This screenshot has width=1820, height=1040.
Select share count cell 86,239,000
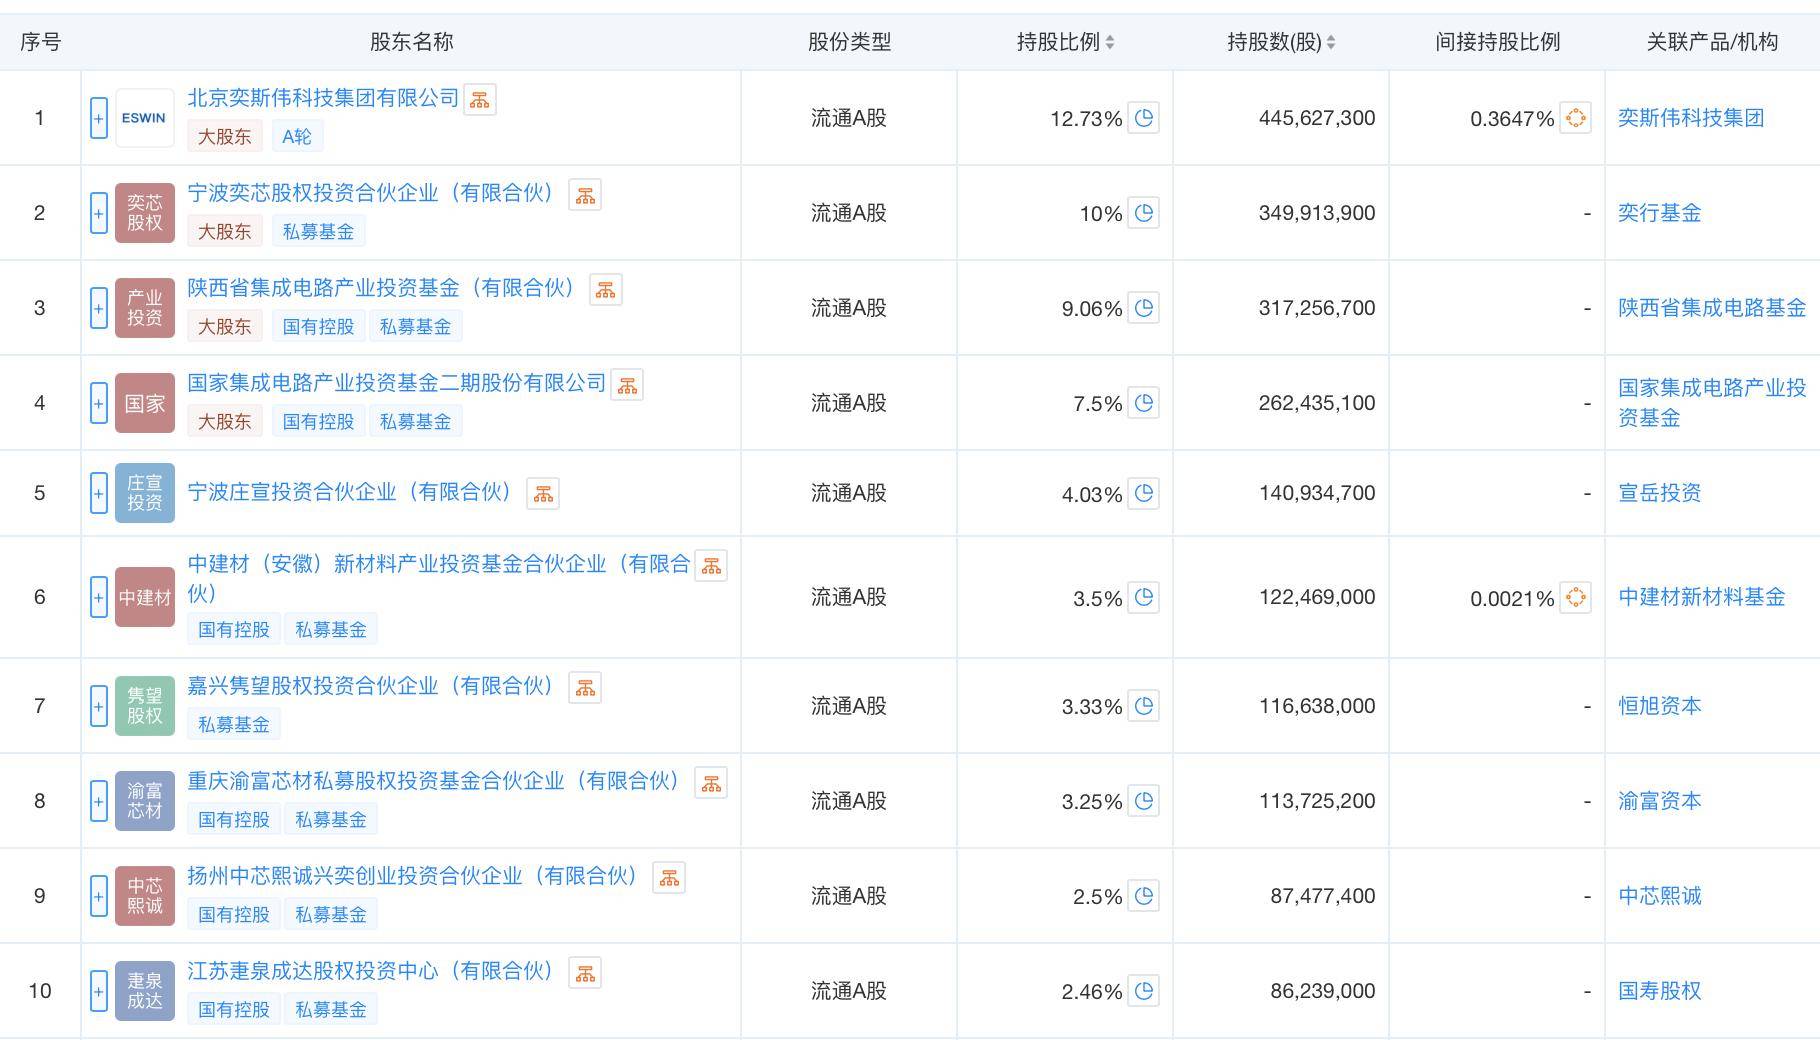pyautogui.click(x=1322, y=991)
